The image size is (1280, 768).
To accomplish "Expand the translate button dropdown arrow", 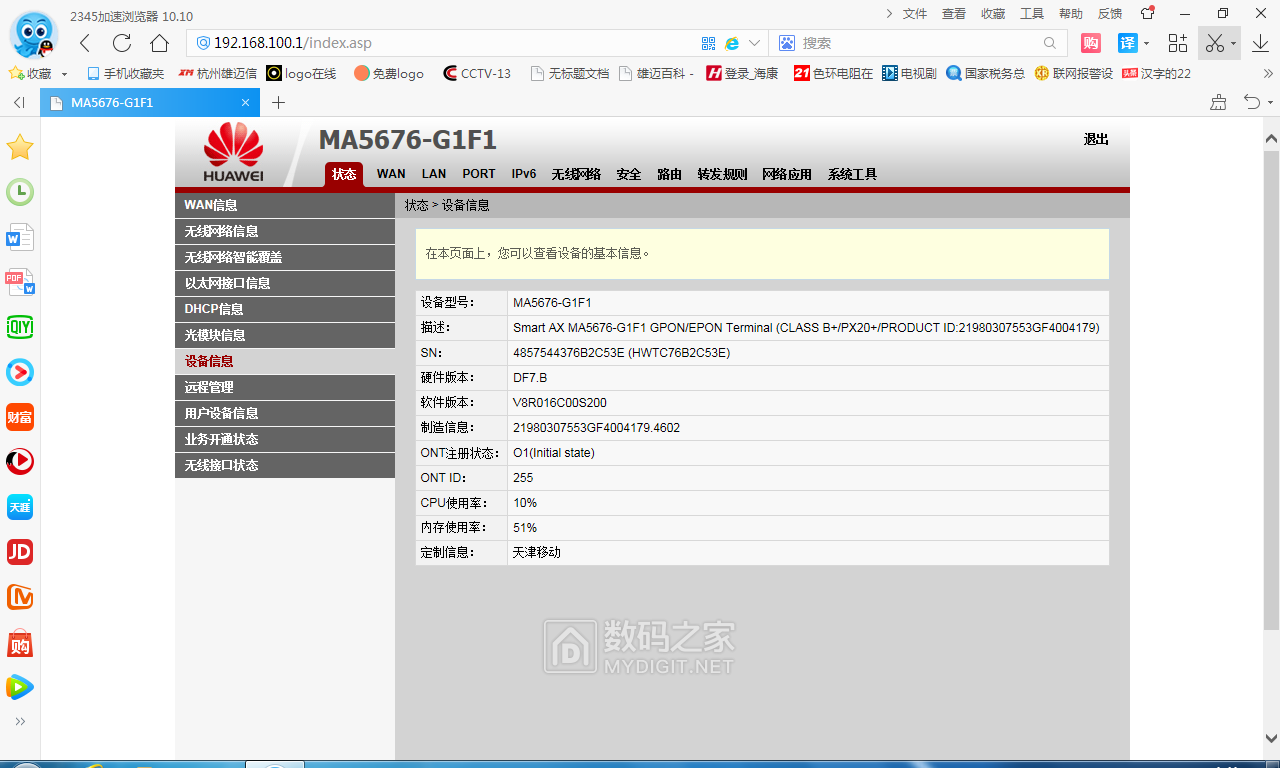I will pyautogui.click(x=1146, y=44).
